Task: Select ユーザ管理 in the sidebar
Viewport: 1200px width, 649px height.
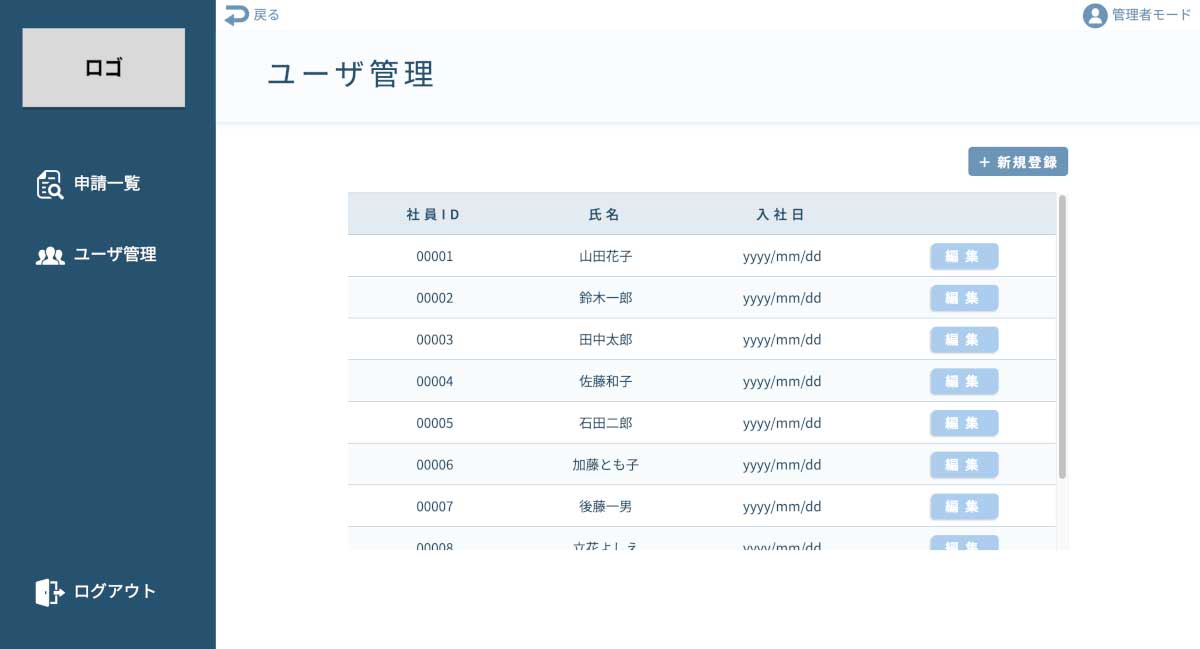Action: pos(115,255)
